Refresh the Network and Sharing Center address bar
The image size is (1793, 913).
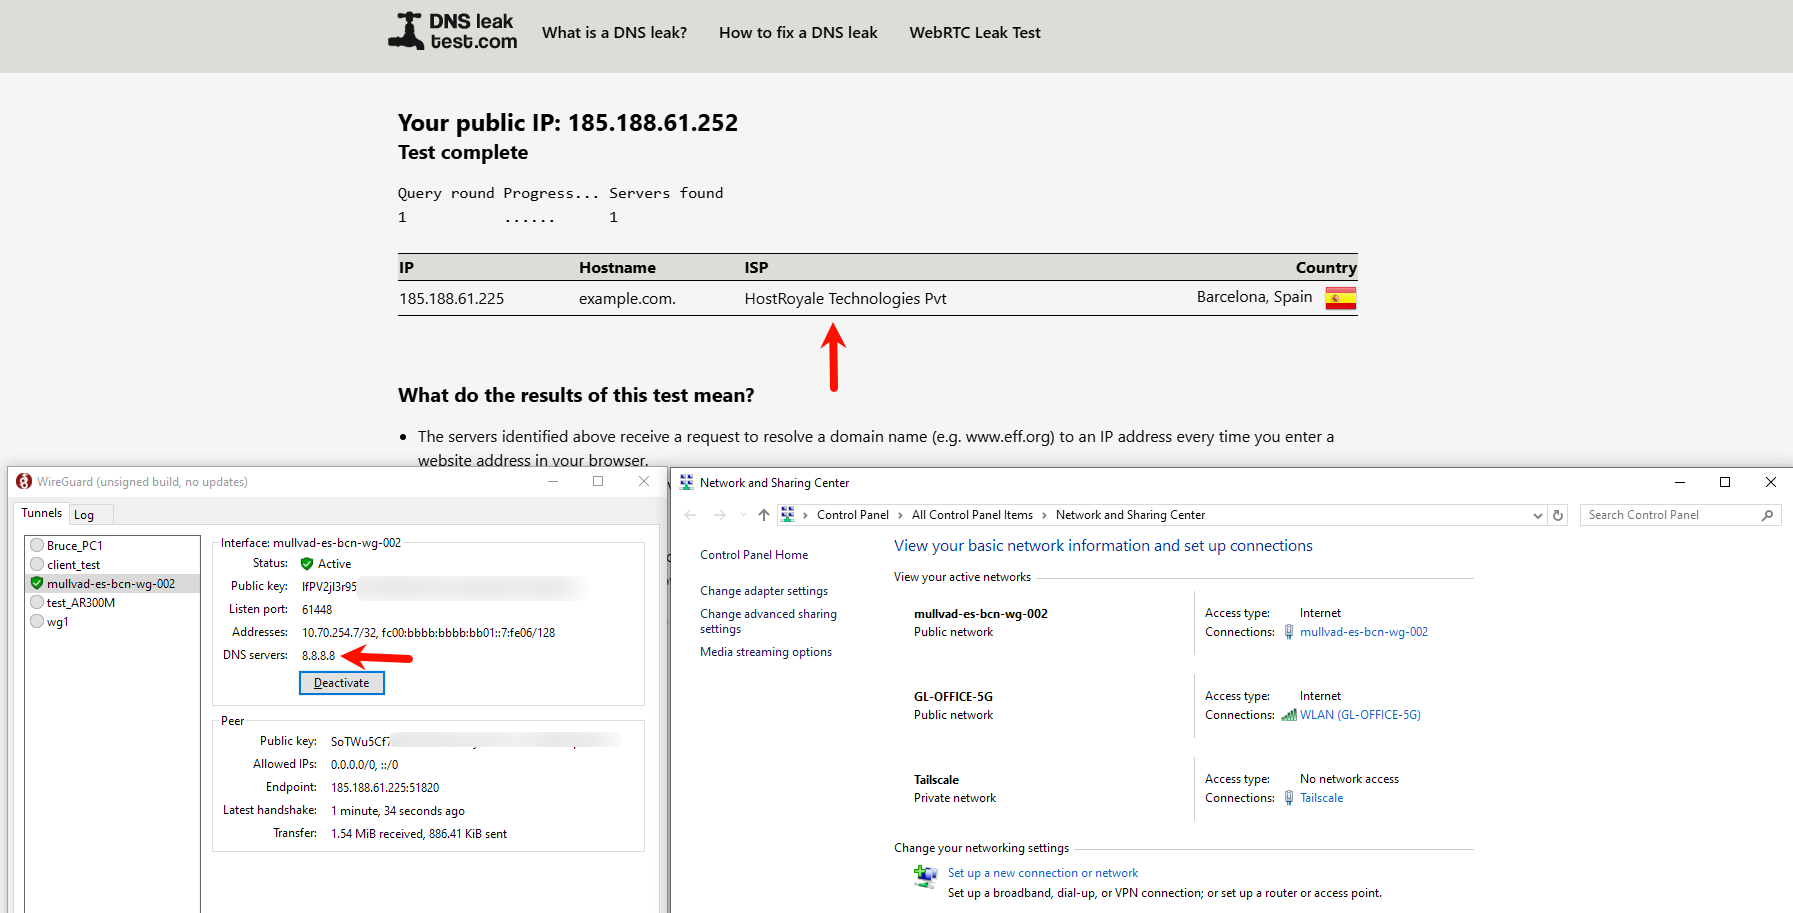1558,515
